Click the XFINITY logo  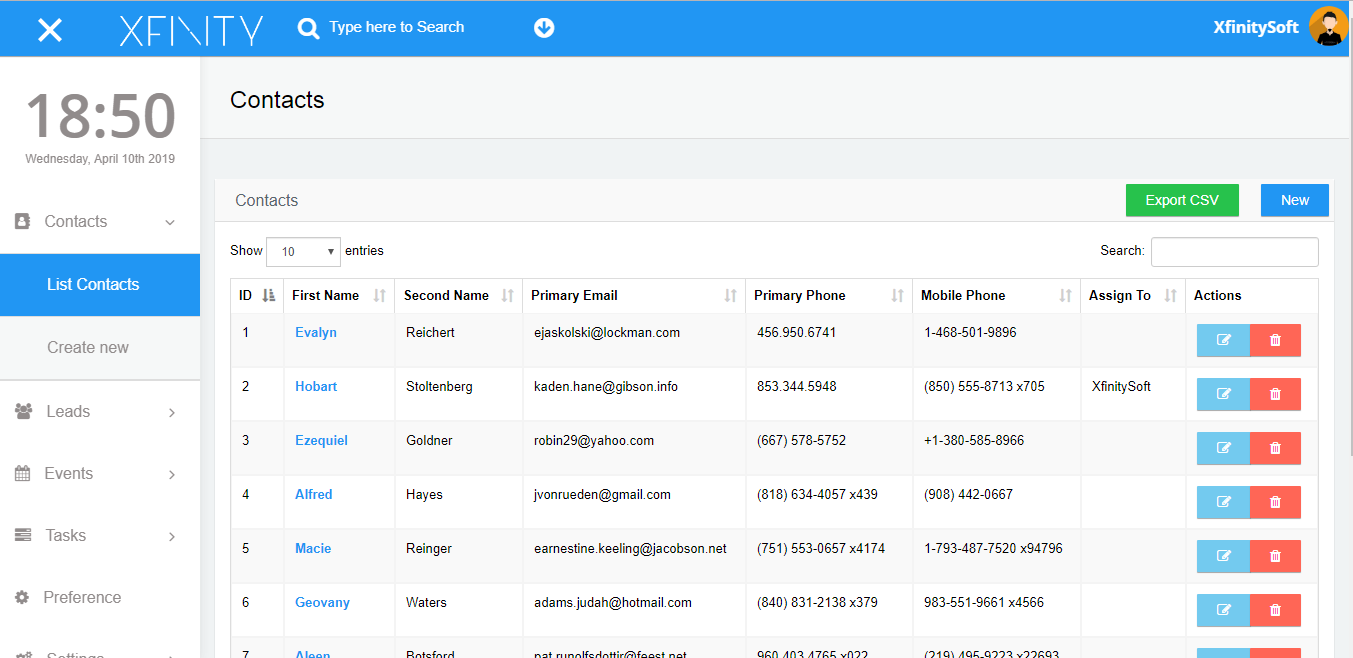click(191, 30)
